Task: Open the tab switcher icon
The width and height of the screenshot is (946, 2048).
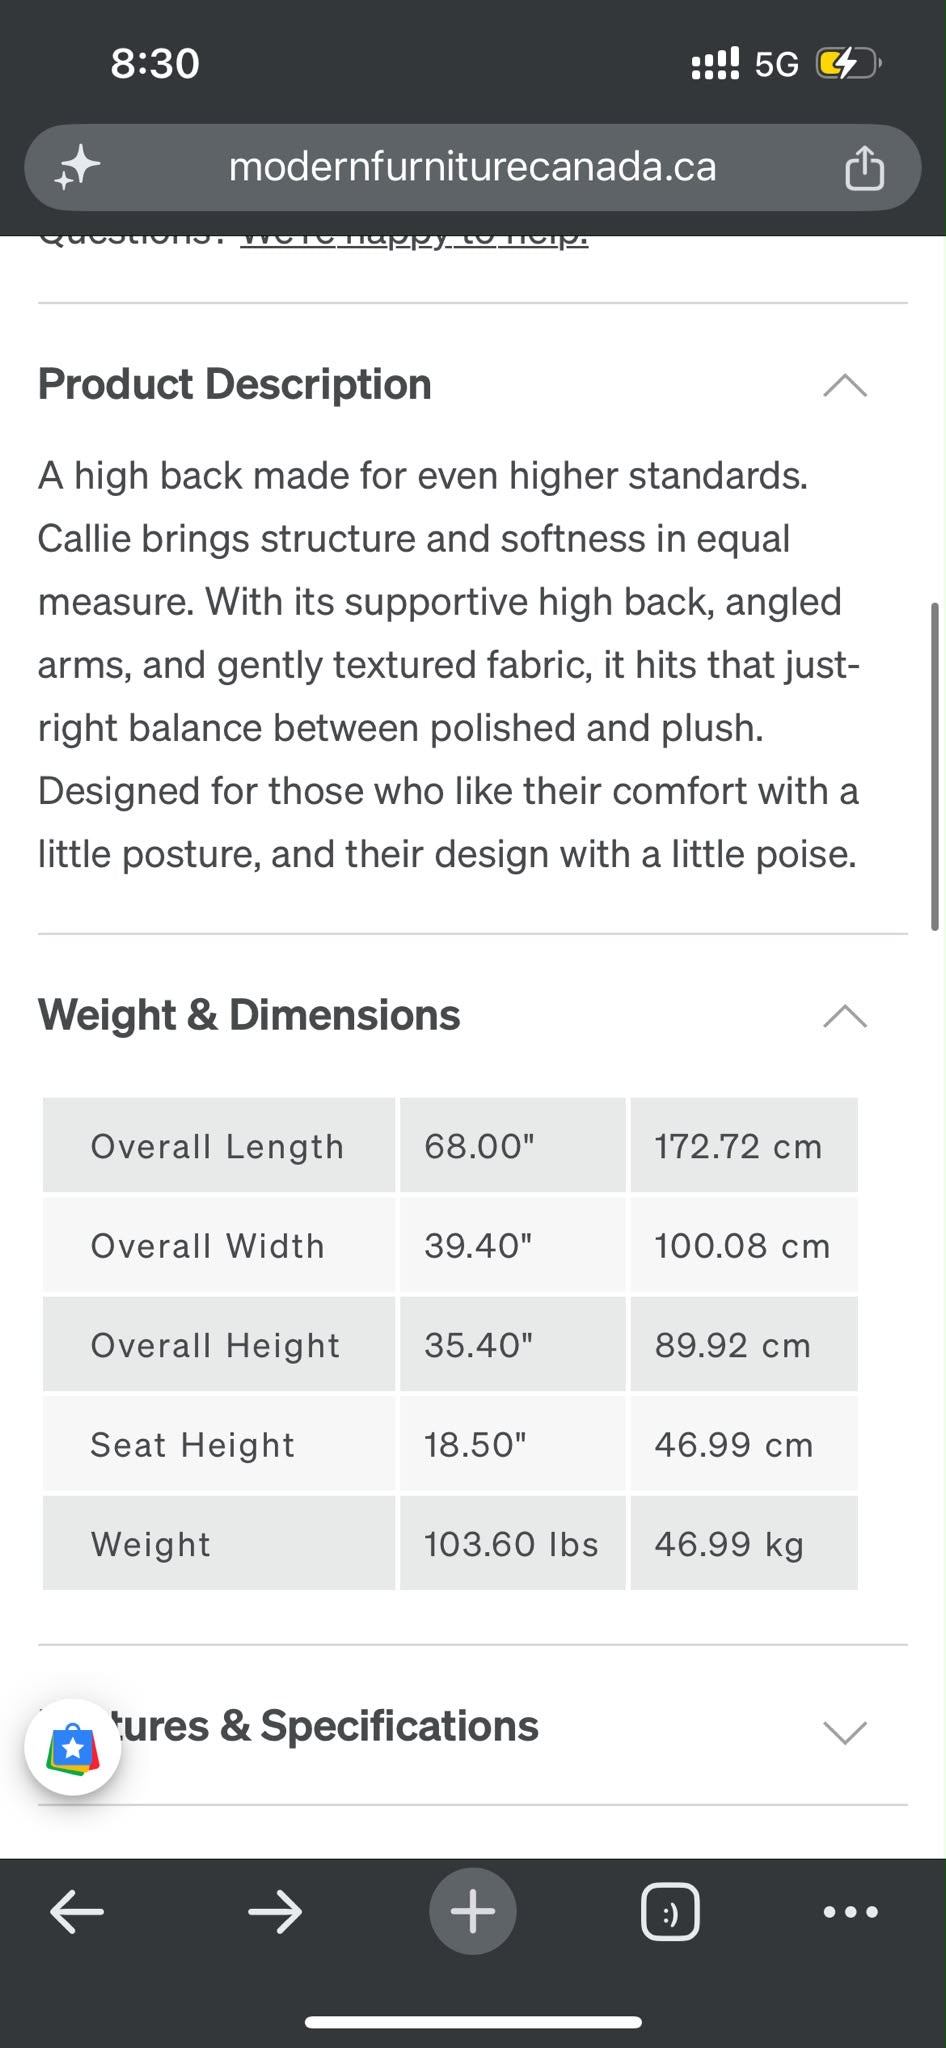Action: coord(670,1912)
